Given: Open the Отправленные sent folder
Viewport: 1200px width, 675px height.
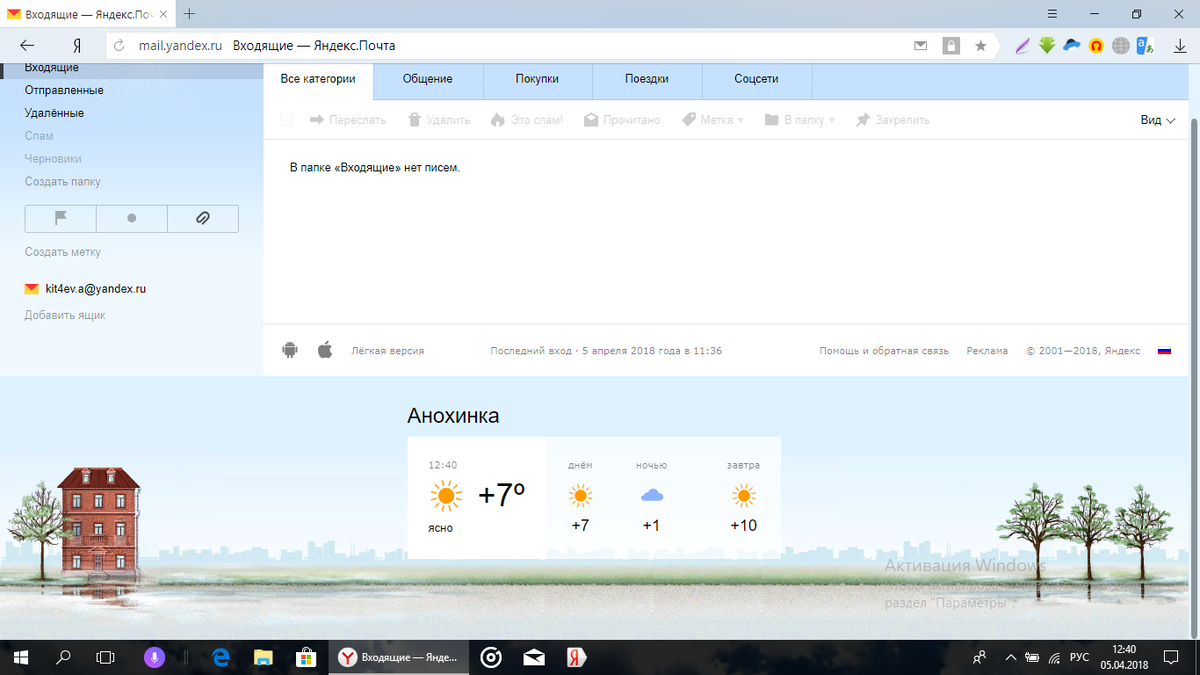Looking at the screenshot, I should click(64, 90).
